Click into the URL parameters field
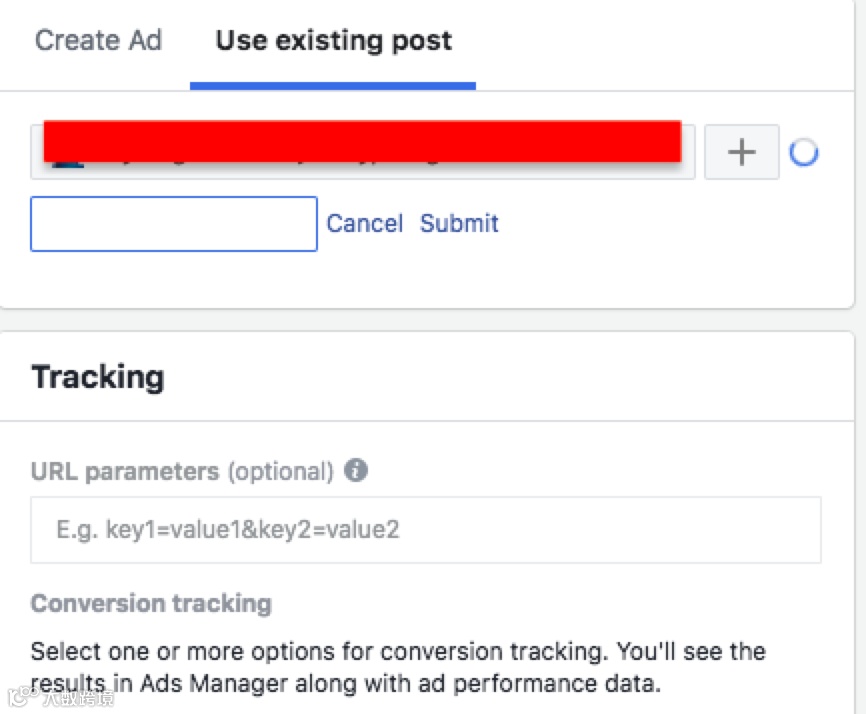Viewport: 866px width, 714px height. coord(425,529)
